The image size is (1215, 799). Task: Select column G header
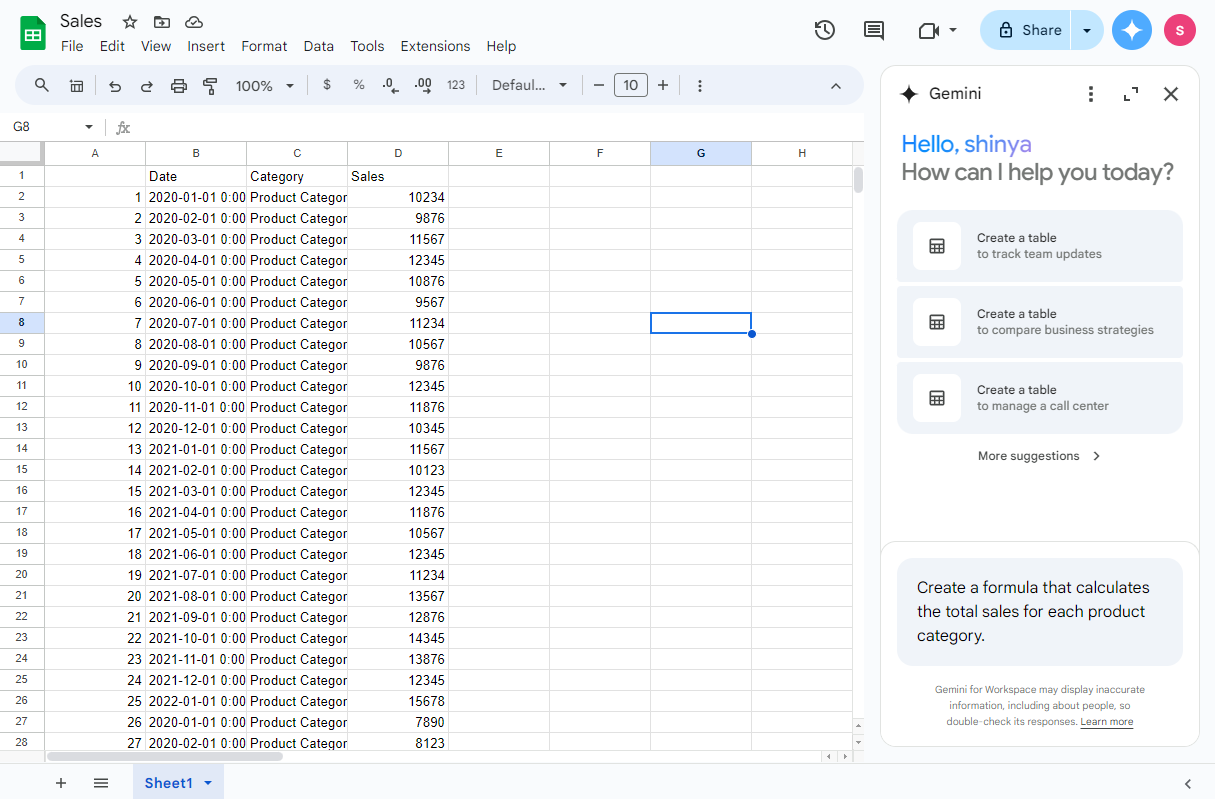click(701, 153)
